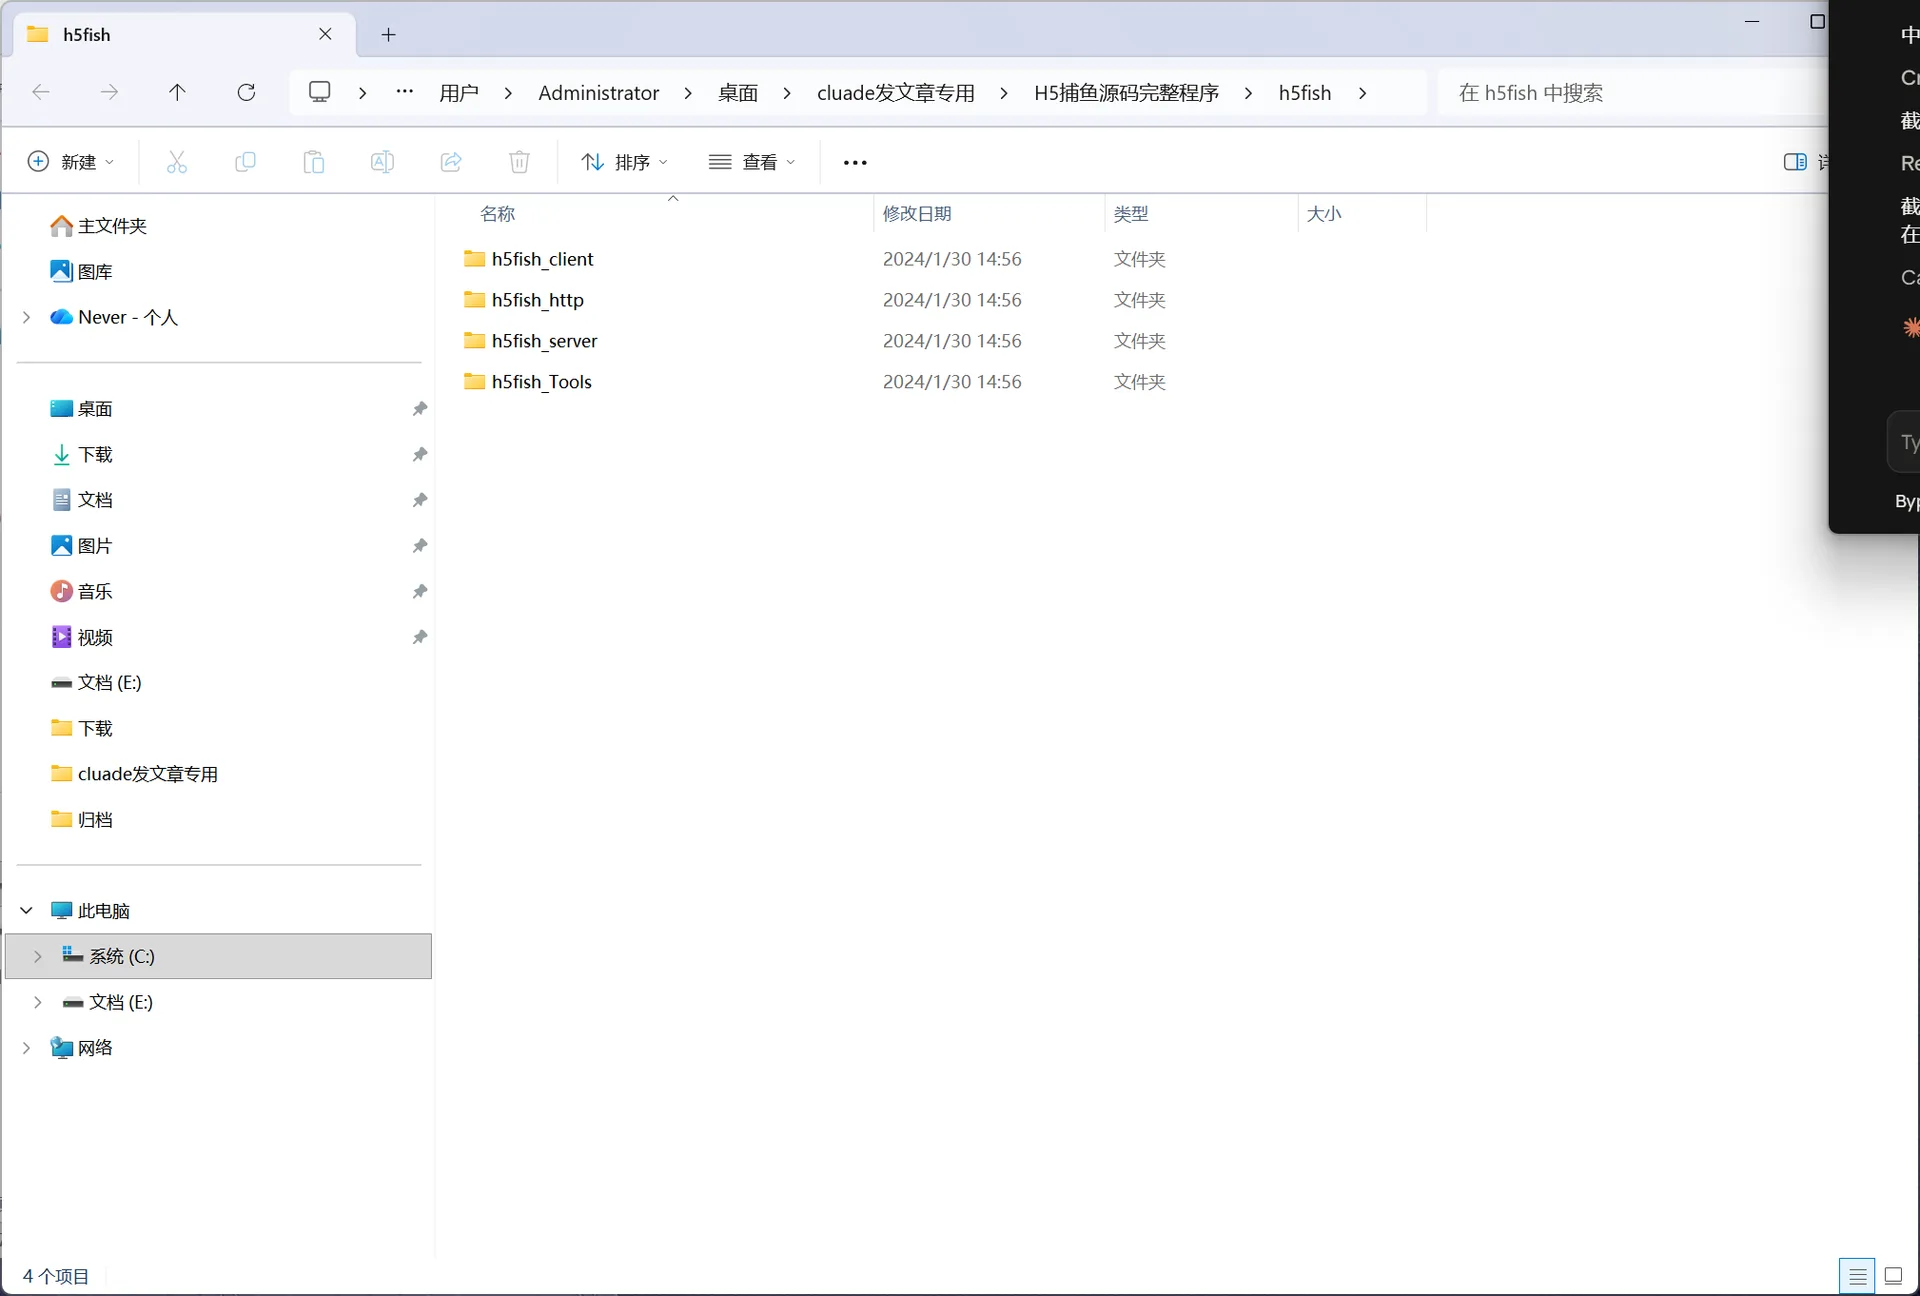1920x1296 pixels.
Task: Collapse the 此电脑 tree node
Action: [x=27, y=911]
